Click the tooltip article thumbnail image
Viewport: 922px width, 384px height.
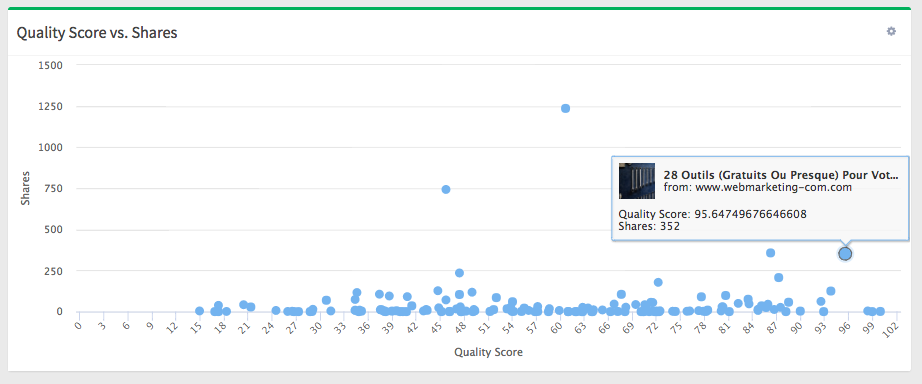tap(637, 181)
